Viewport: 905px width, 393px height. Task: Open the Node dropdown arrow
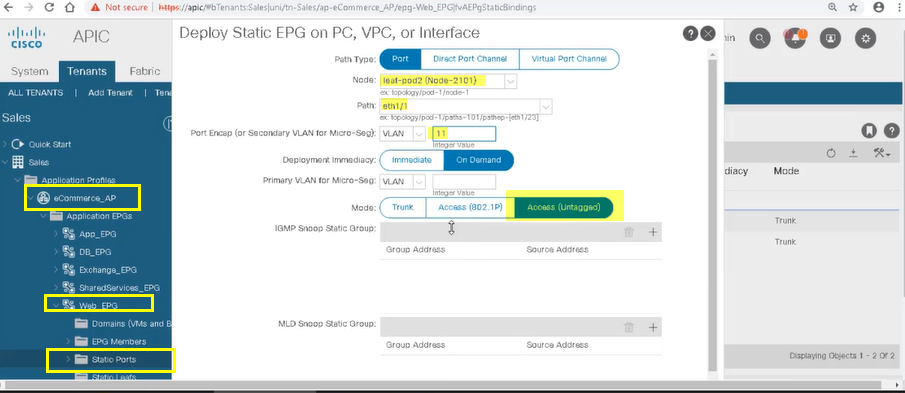tap(510, 81)
